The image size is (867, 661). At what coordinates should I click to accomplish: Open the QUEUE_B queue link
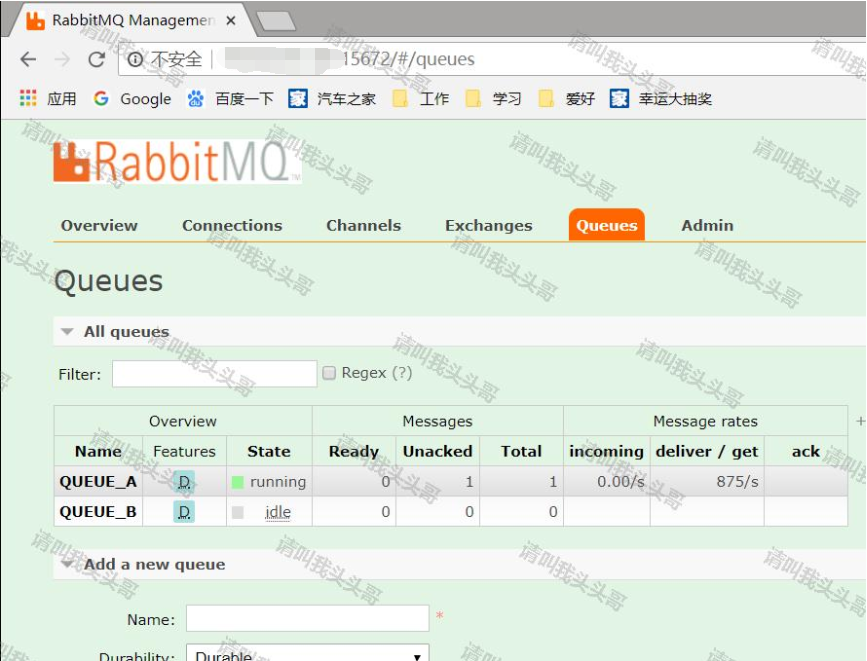(98, 512)
